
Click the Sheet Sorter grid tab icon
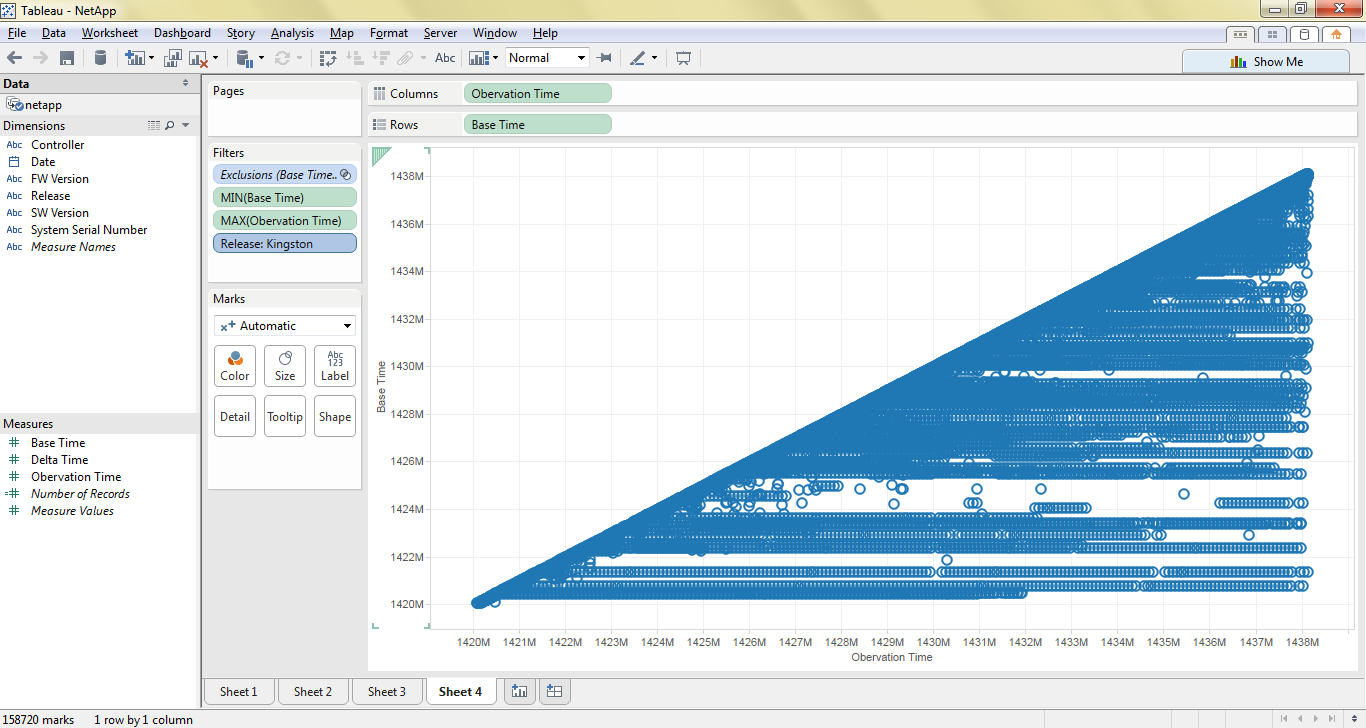[x=1272, y=34]
